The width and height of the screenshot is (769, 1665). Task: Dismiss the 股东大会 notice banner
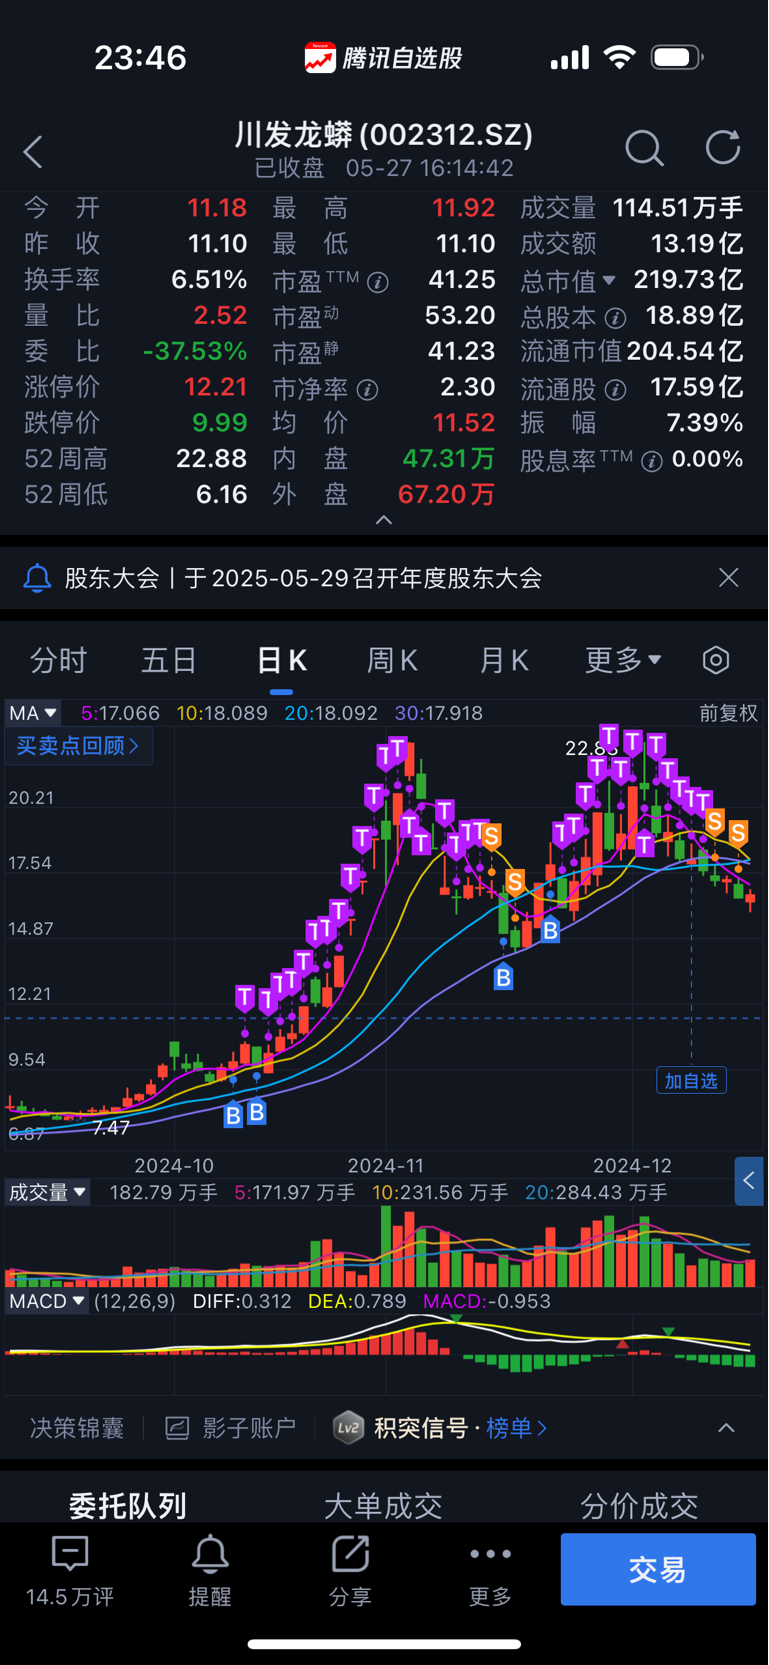[729, 577]
